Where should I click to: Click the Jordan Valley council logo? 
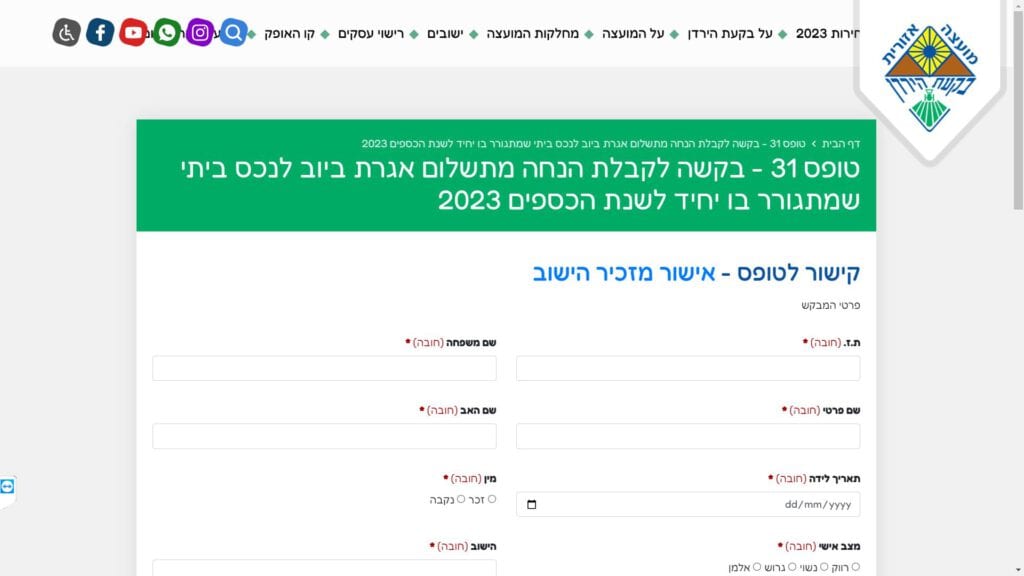coord(929,78)
